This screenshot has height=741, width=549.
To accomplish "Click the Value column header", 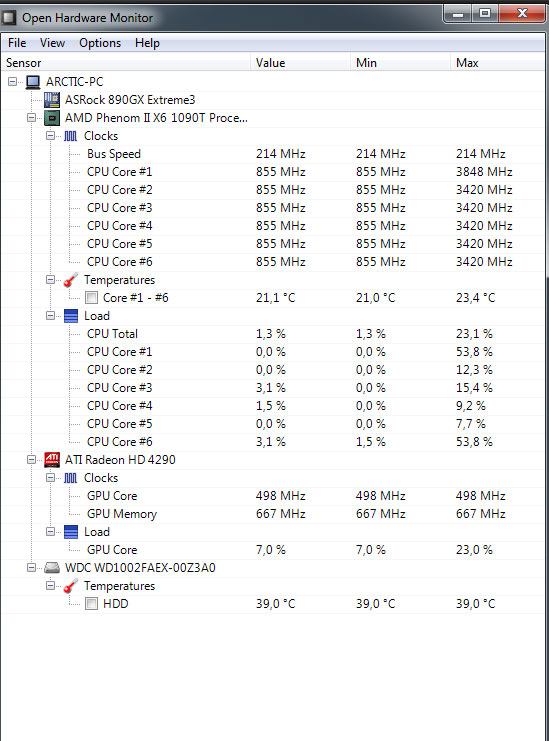I will coord(300,63).
